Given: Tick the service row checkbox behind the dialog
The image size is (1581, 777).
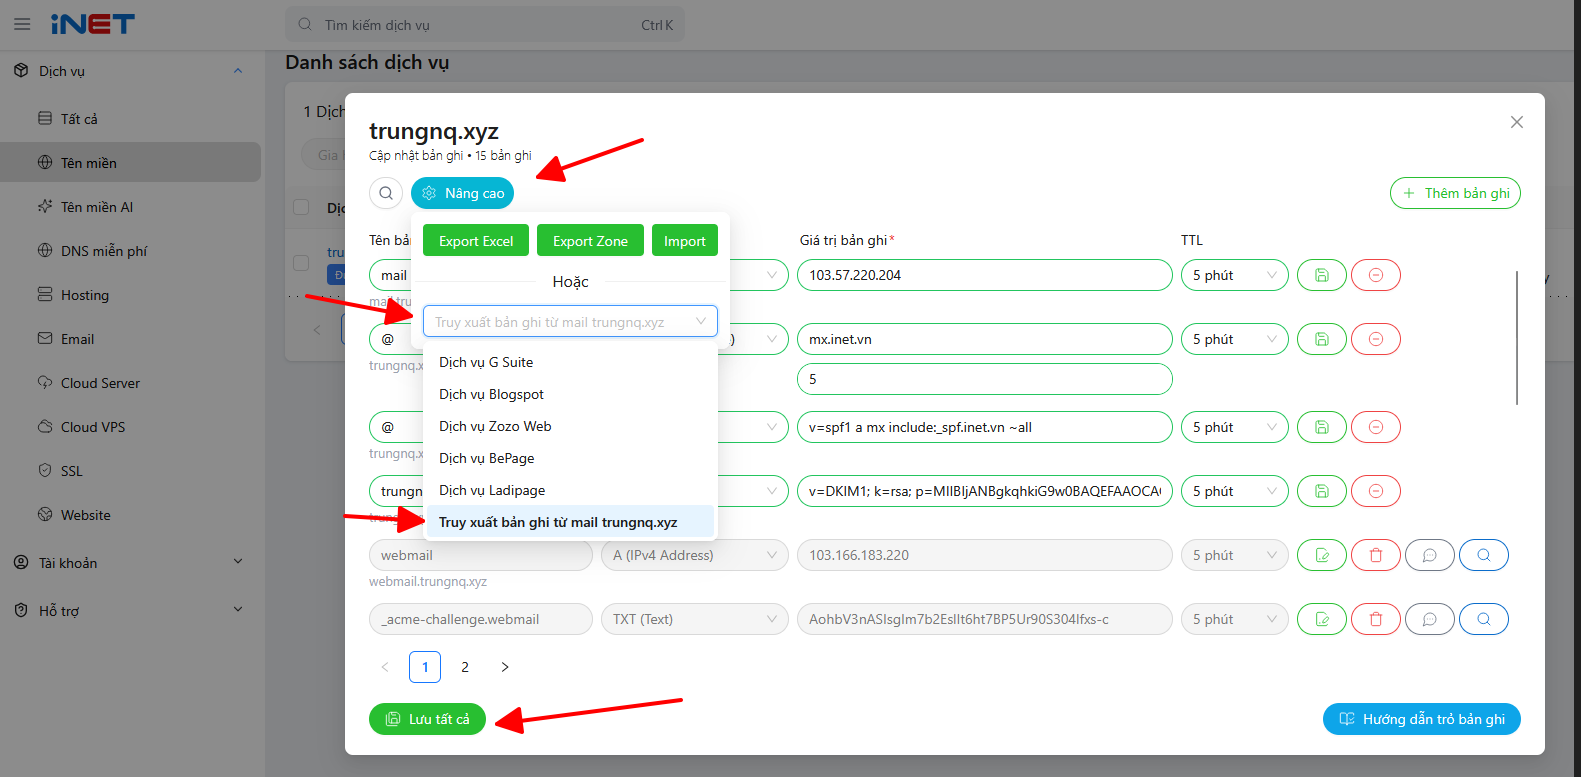Looking at the screenshot, I should [301, 262].
